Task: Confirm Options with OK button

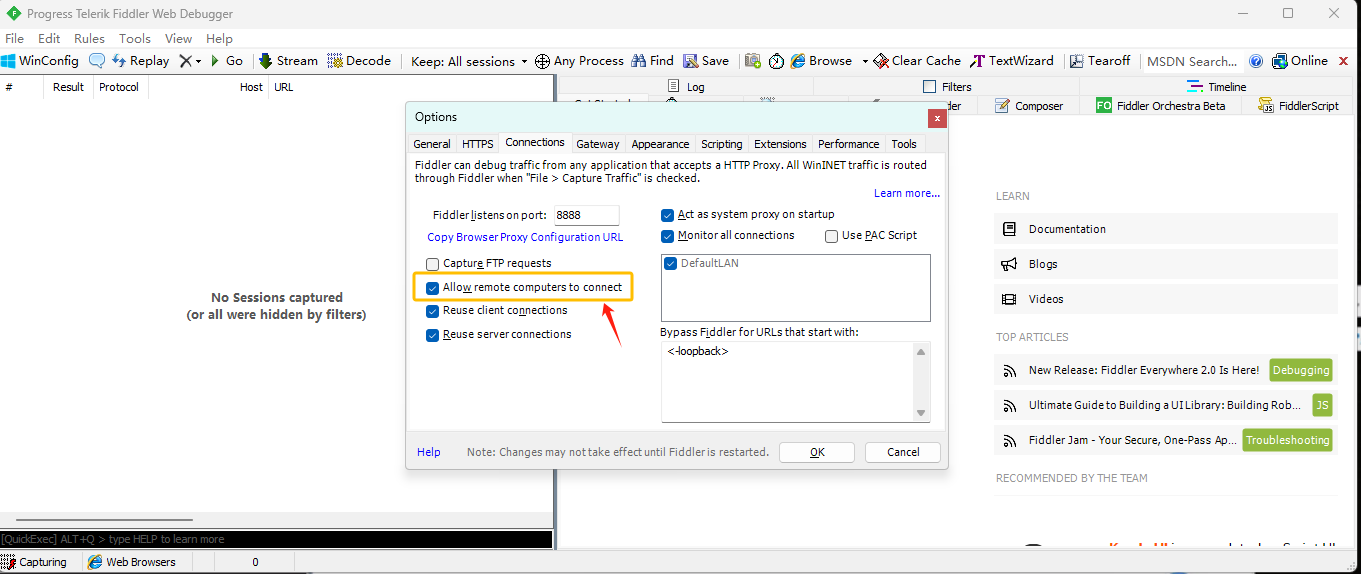Action: coord(817,452)
